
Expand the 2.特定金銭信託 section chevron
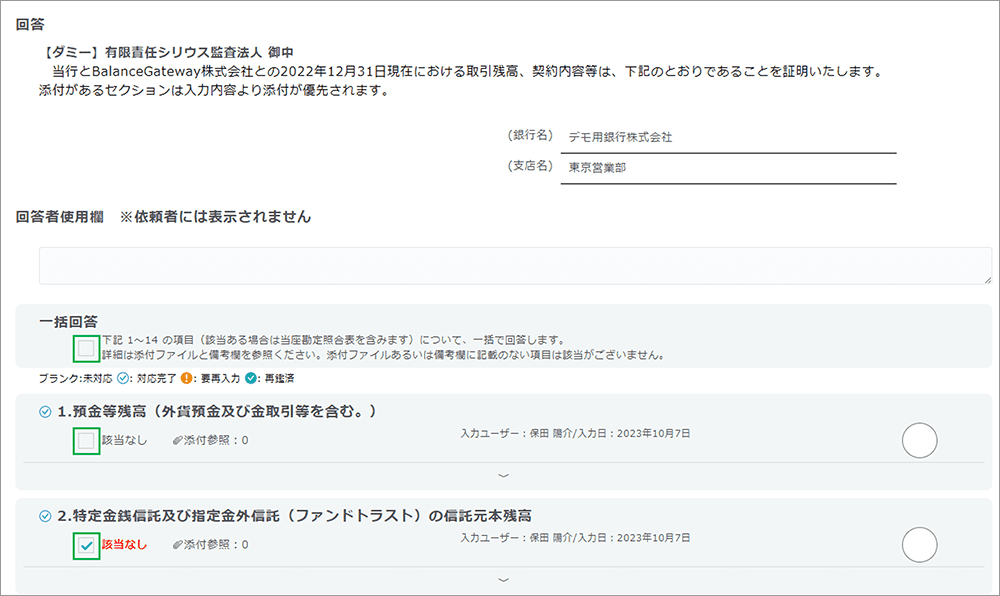[x=503, y=579]
